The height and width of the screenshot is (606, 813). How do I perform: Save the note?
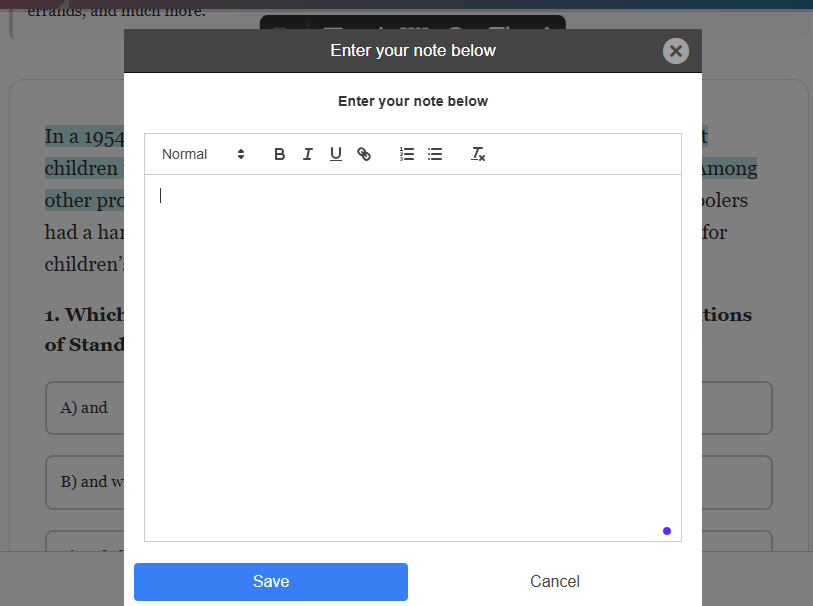[271, 582]
